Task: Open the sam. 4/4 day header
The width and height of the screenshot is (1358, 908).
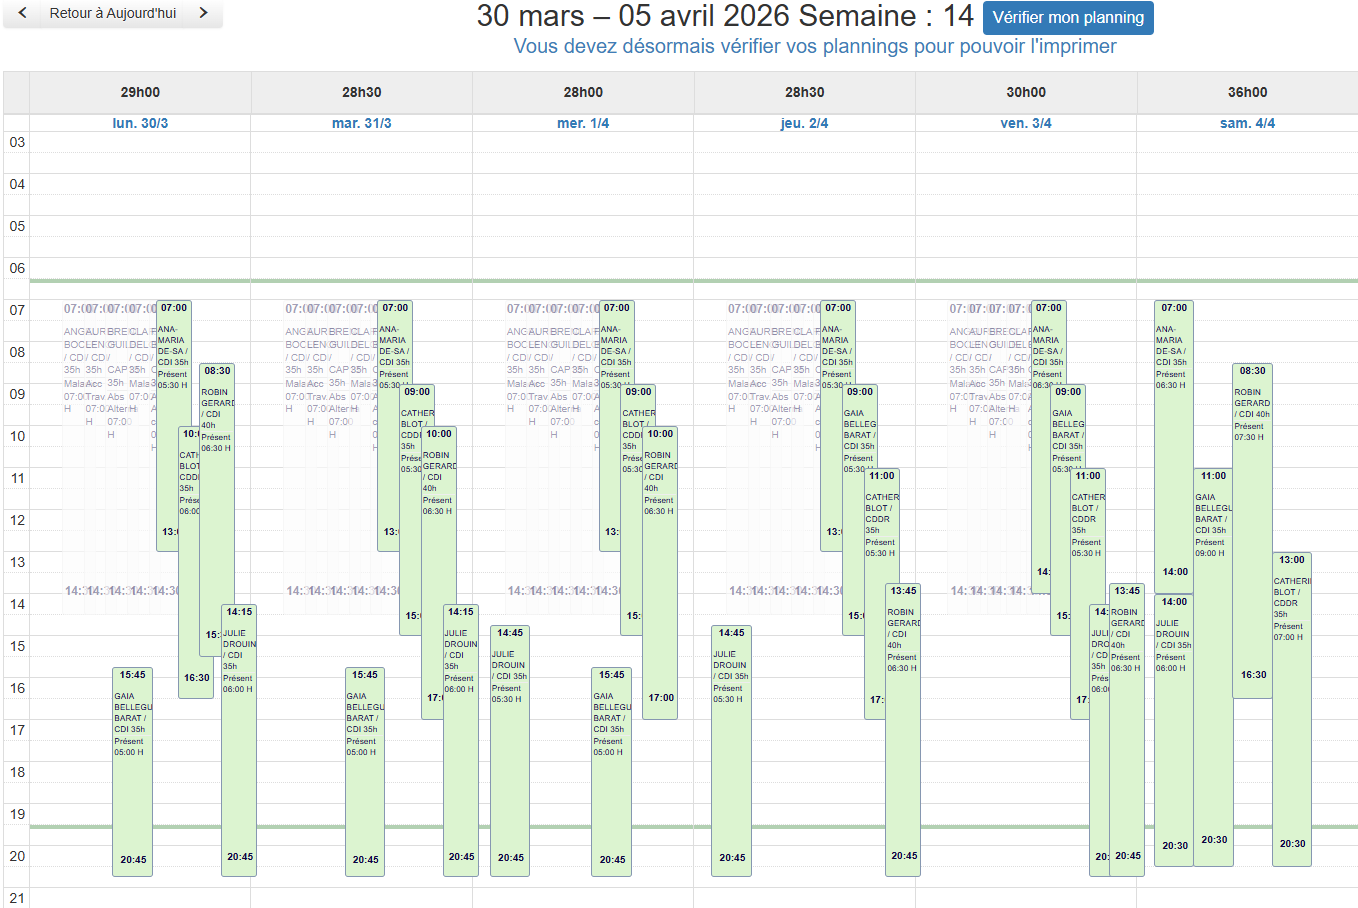Action: [x=1247, y=123]
